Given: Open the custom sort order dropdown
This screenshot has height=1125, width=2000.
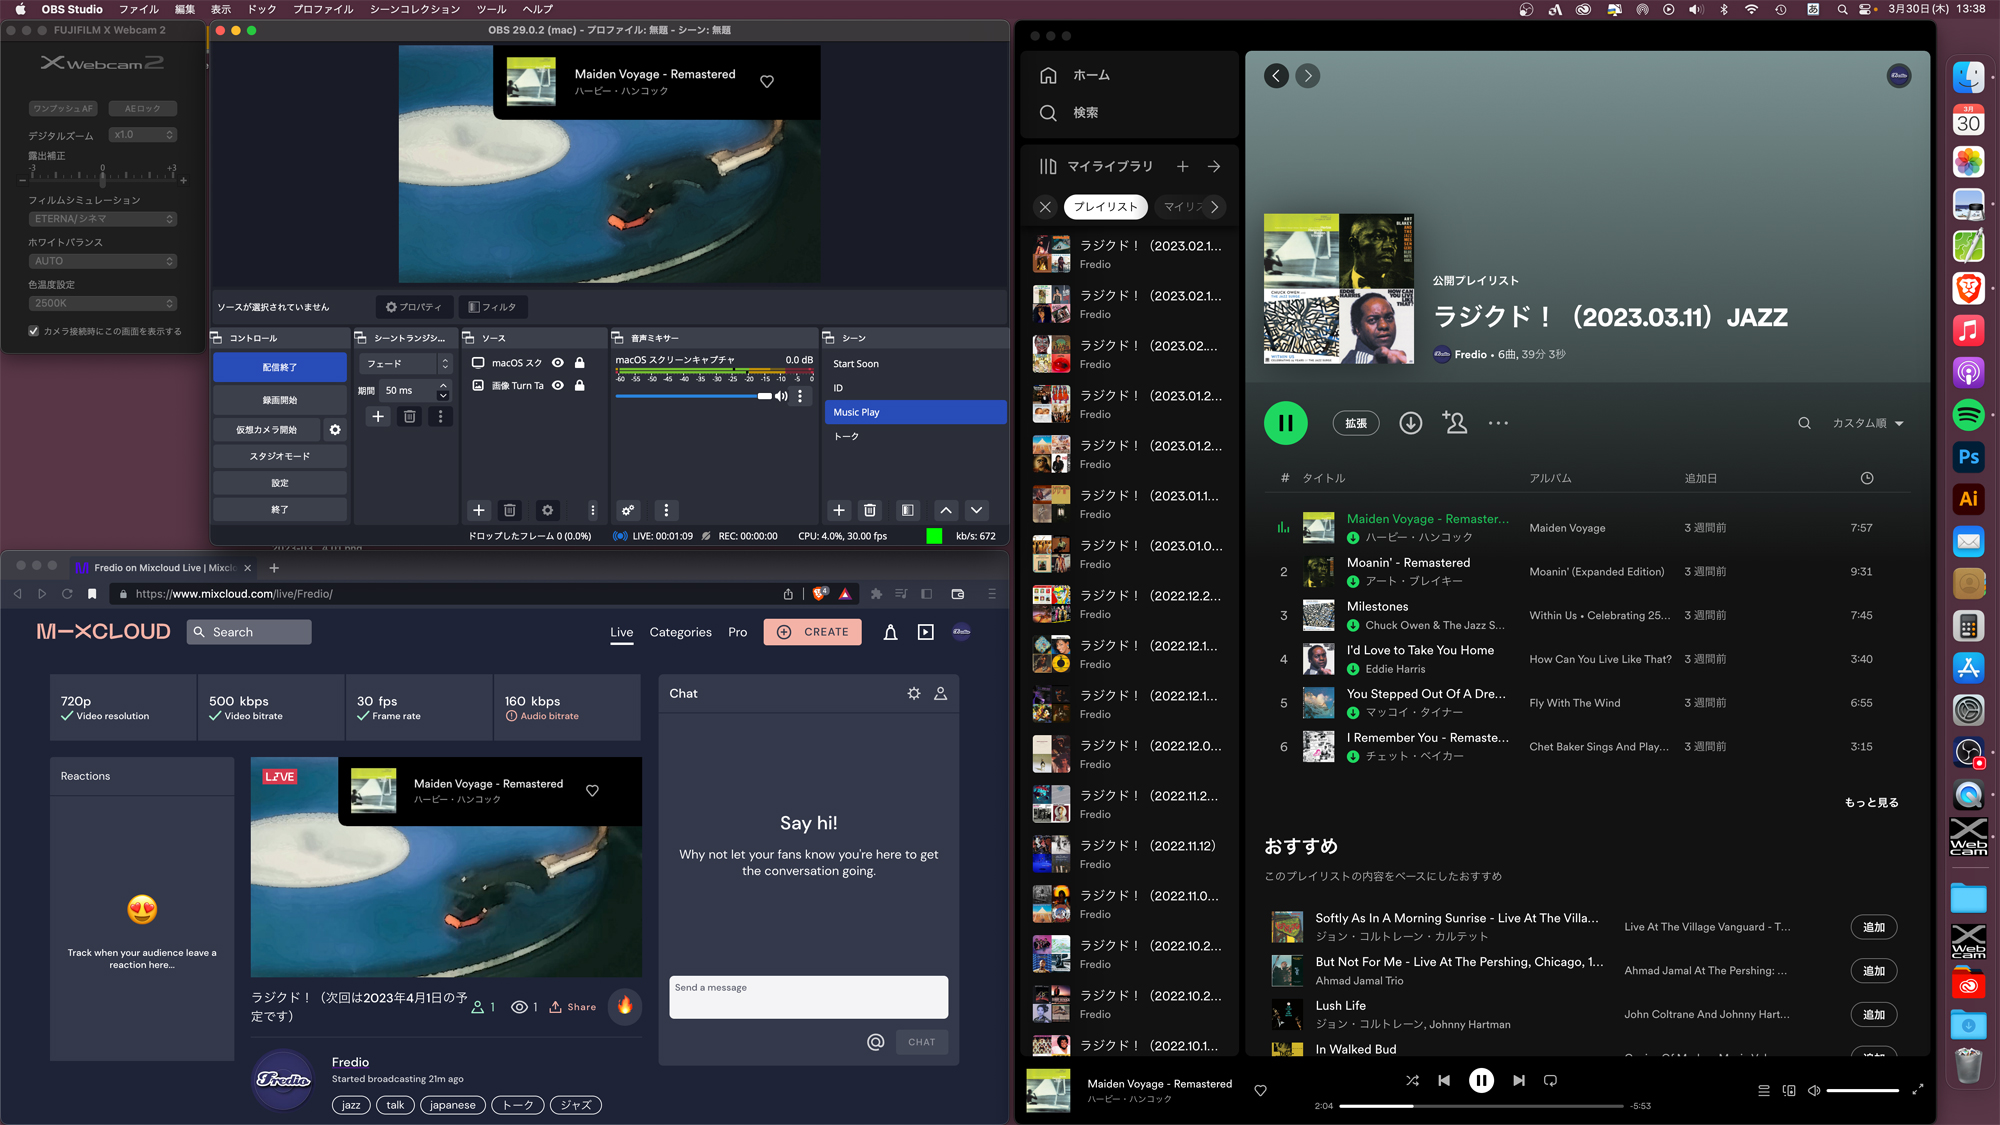Looking at the screenshot, I should pyautogui.click(x=1867, y=423).
